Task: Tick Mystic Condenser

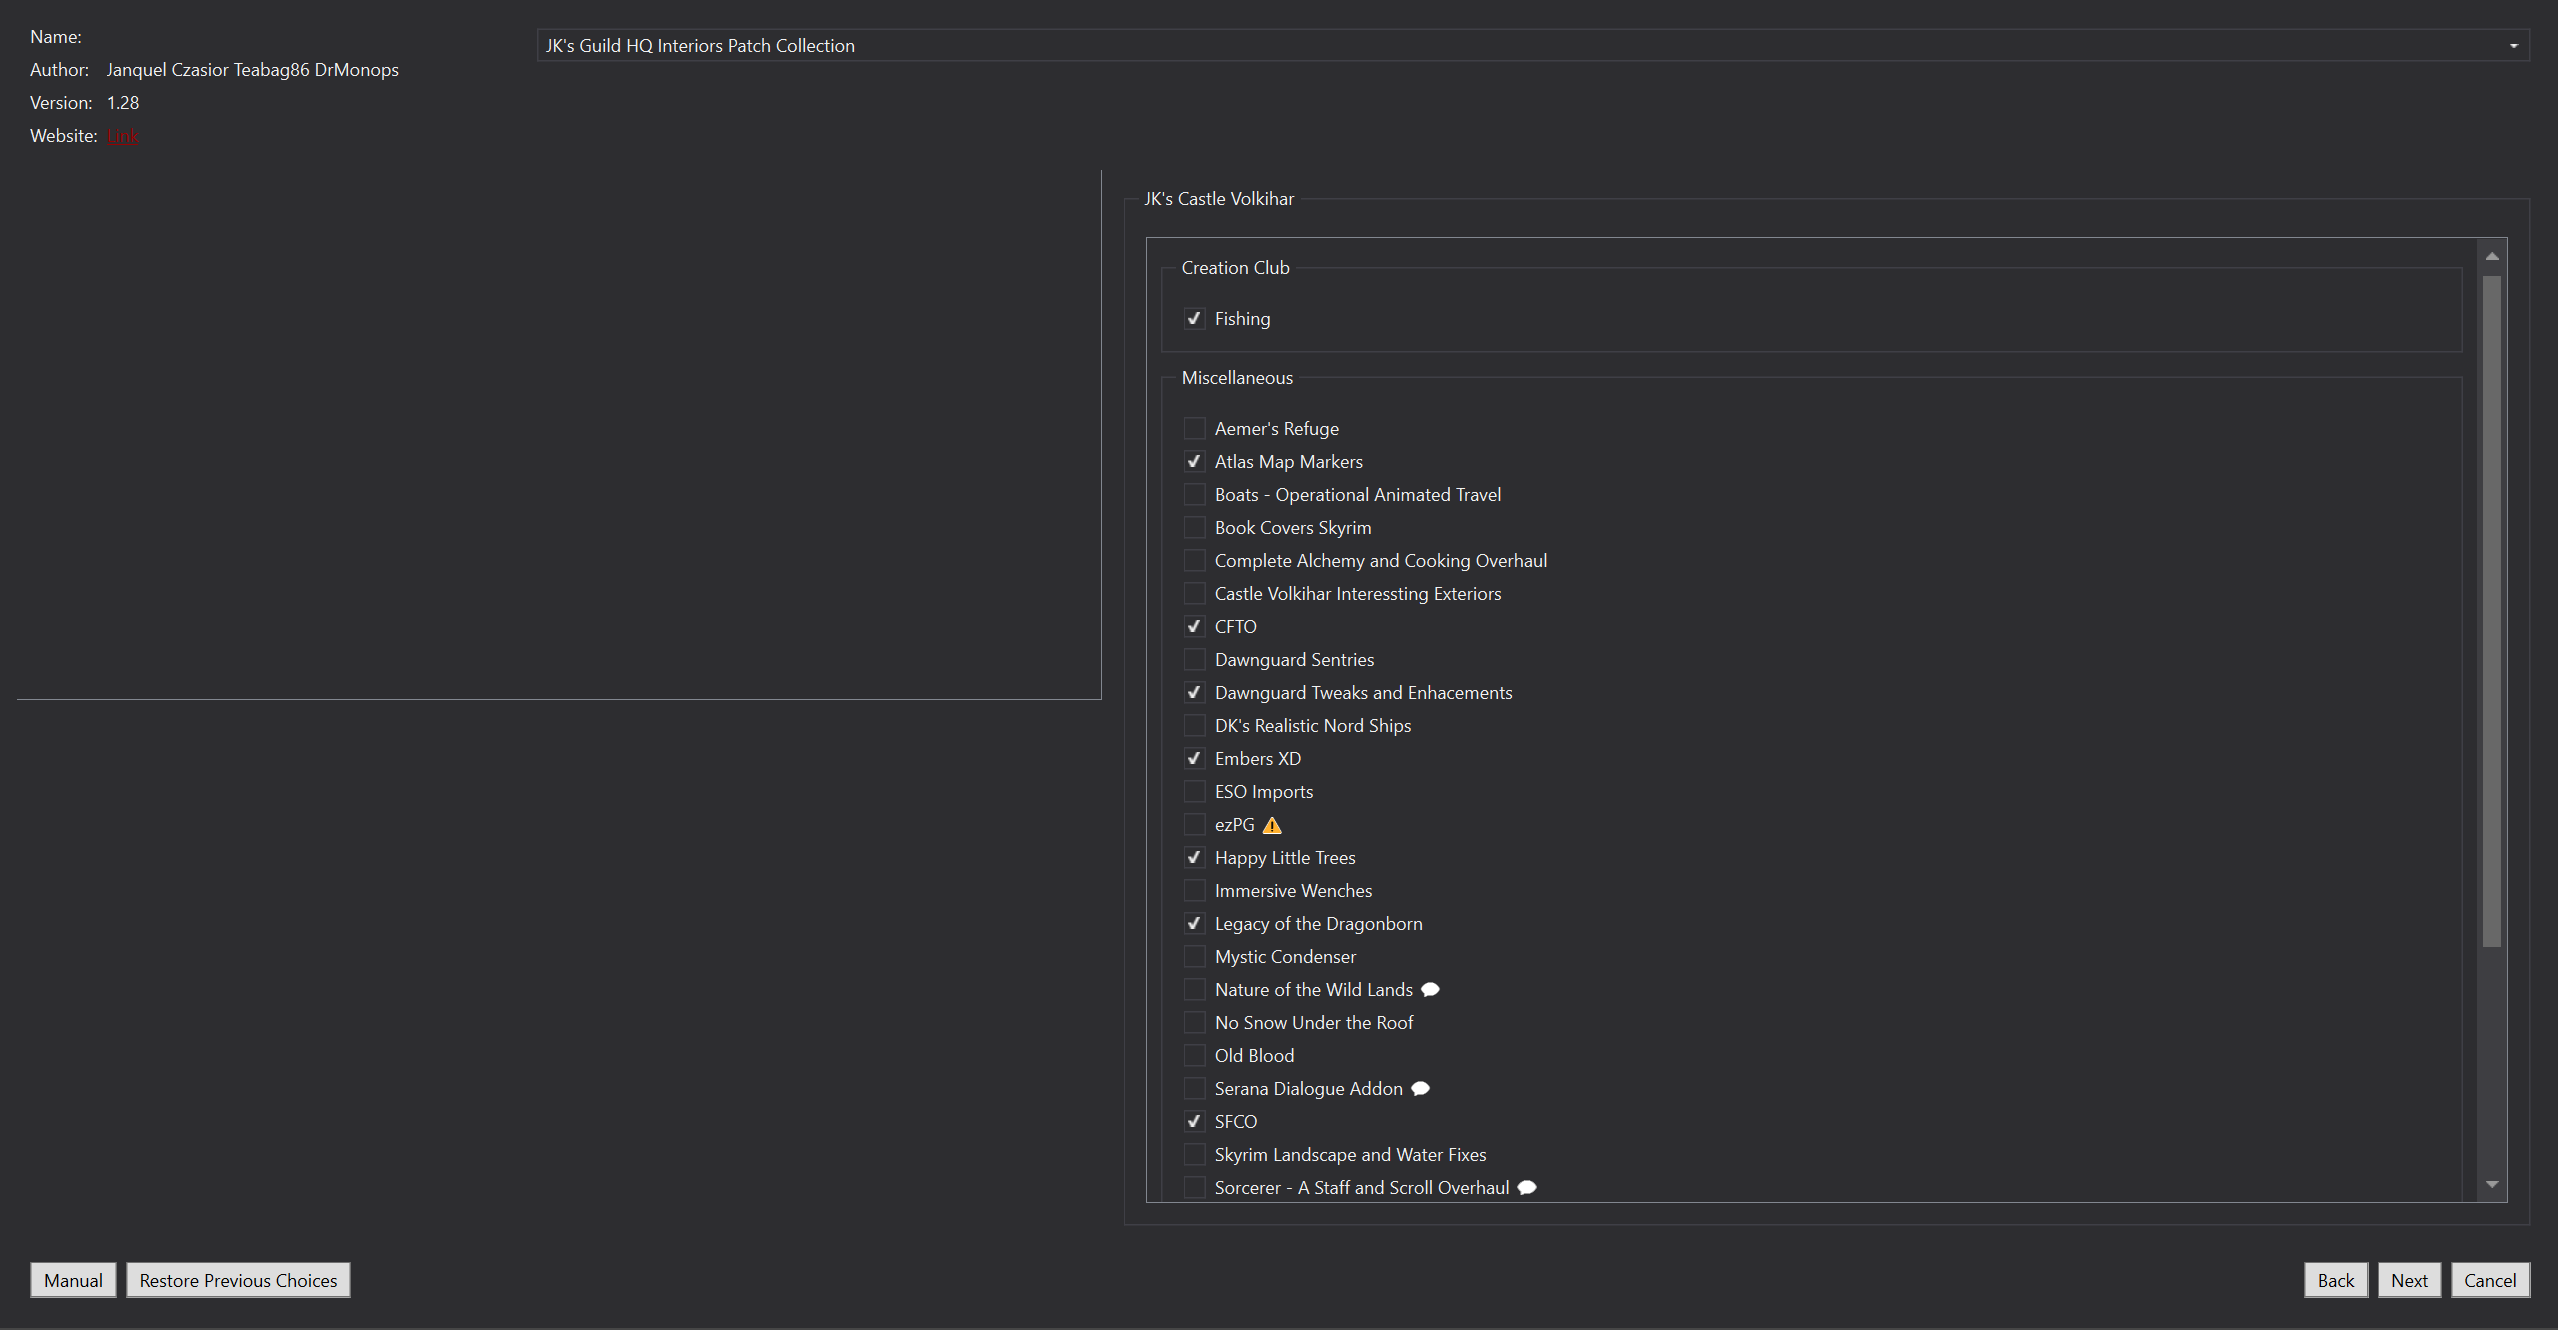Action: point(1194,957)
